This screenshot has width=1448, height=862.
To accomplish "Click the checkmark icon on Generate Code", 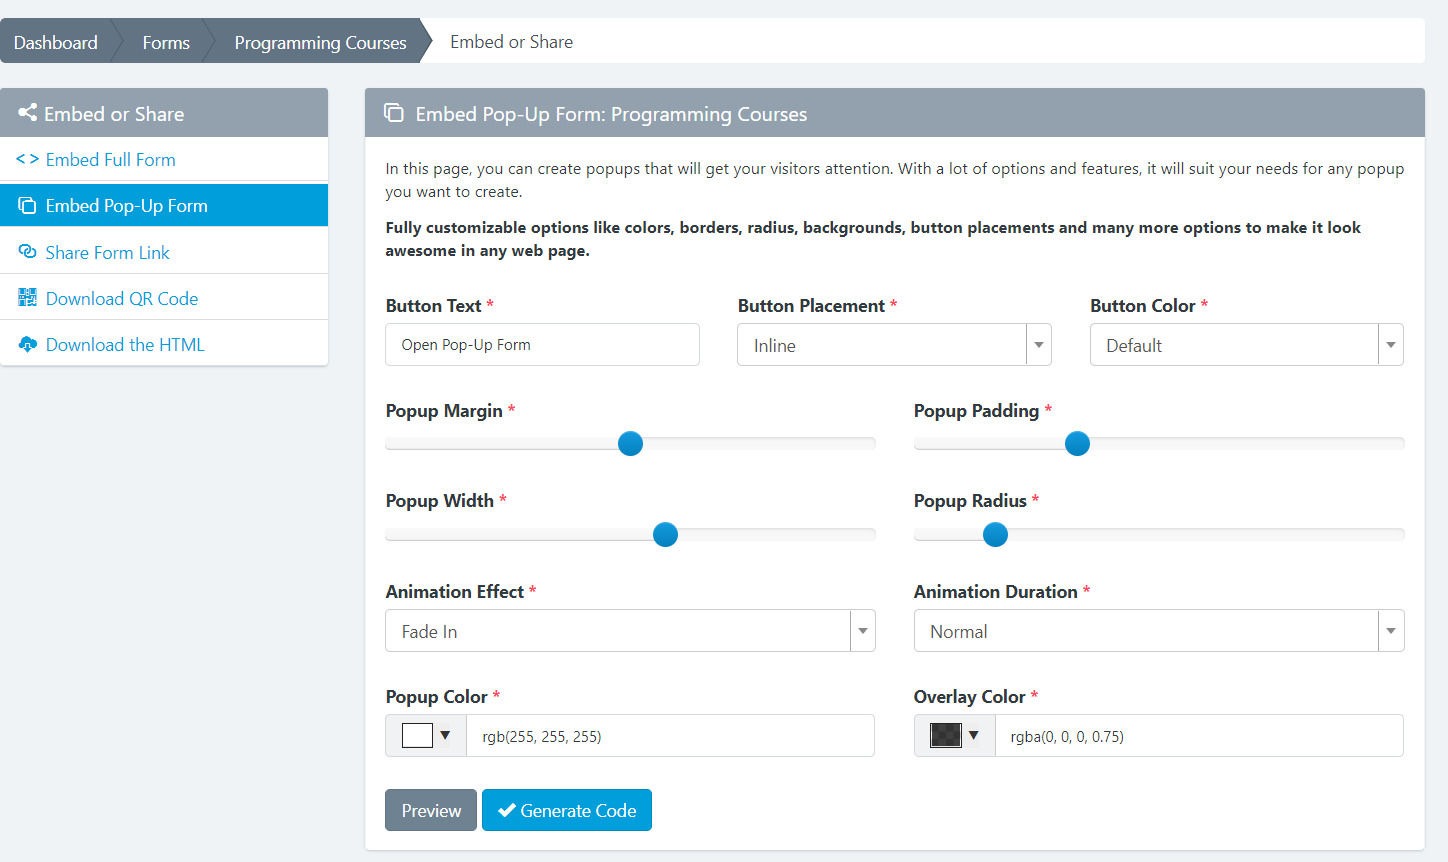I will pyautogui.click(x=506, y=811).
